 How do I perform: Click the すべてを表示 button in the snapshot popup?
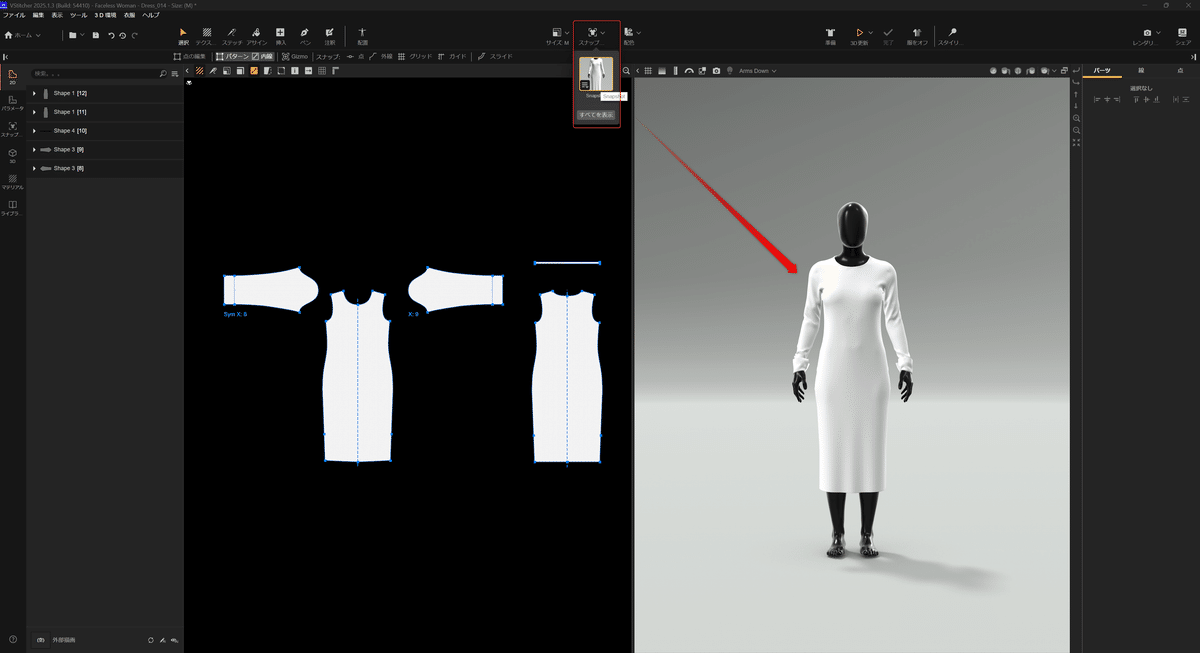[x=596, y=115]
